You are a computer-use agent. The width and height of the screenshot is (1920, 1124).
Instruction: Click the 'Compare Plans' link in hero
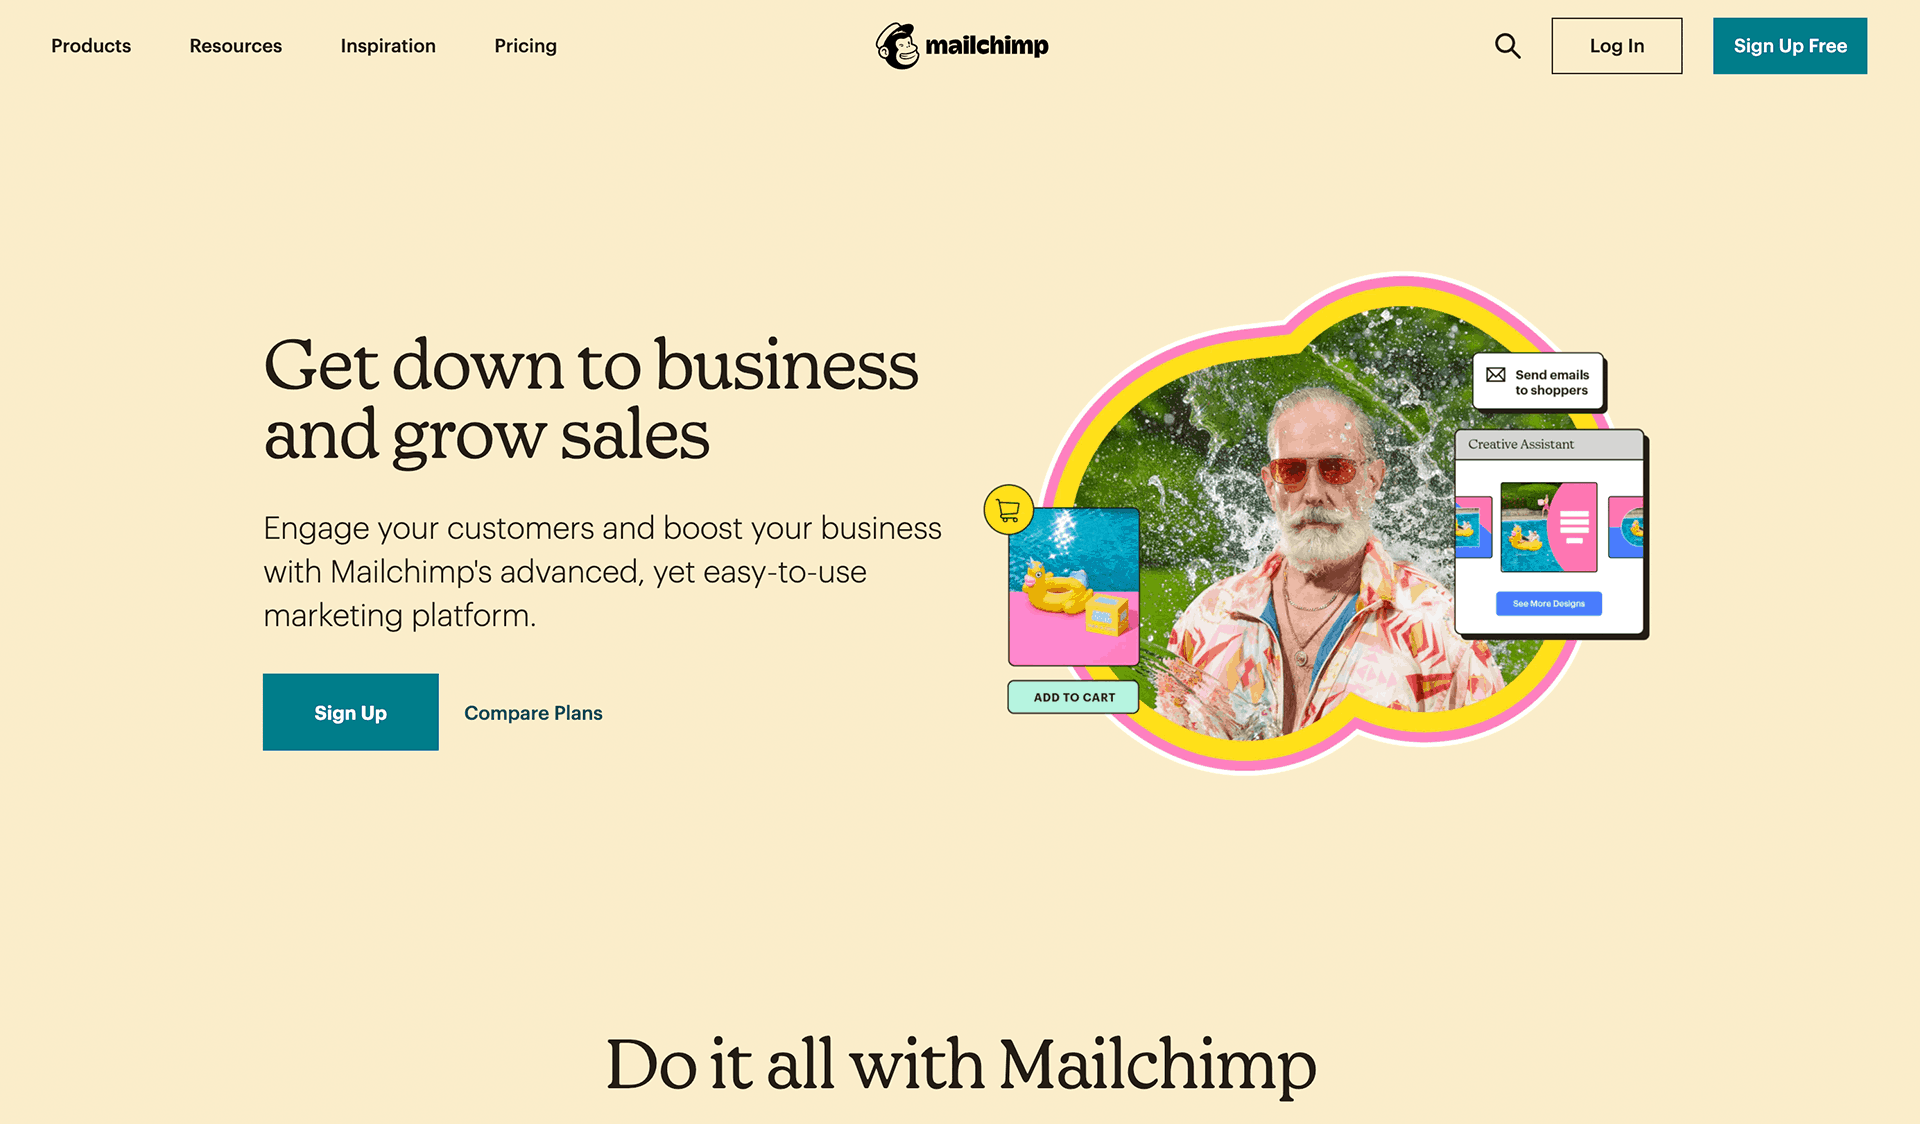pos(534,712)
